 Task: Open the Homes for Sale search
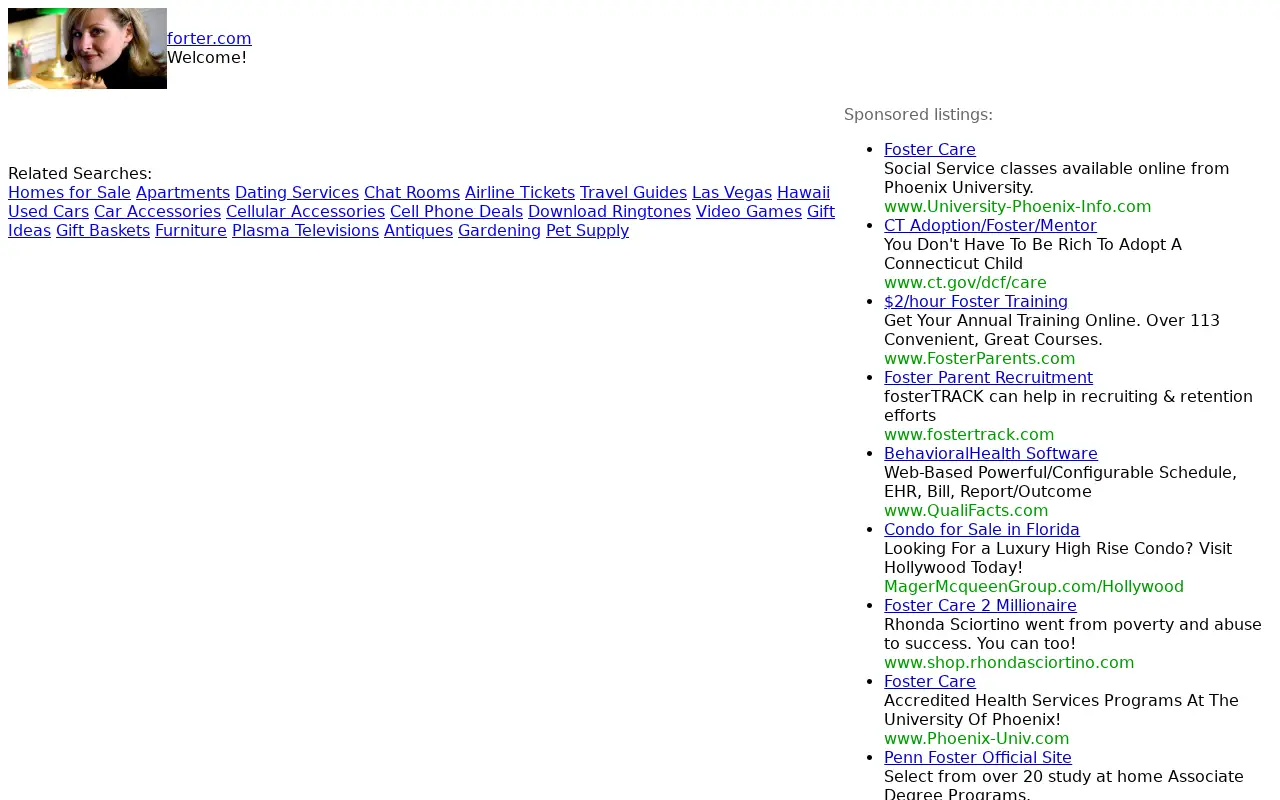tap(69, 193)
